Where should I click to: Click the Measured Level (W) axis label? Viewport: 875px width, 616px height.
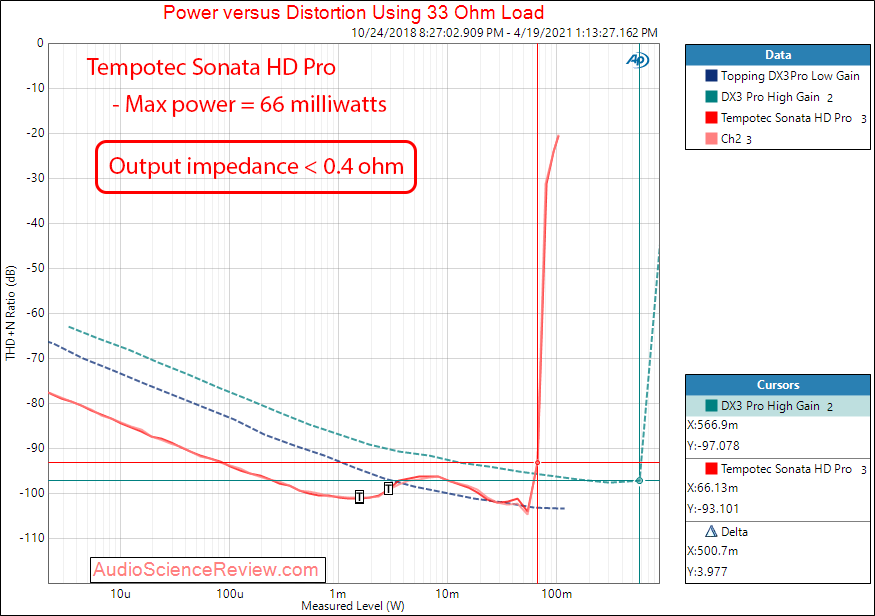(353, 606)
